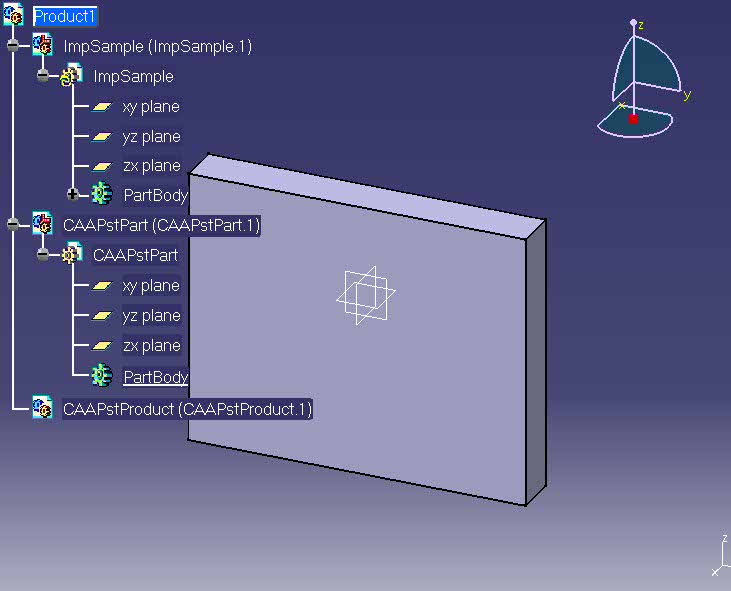The image size is (731, 591).
Task: Expand PartBody under ImpSample
Action: (x=72, y=194)
